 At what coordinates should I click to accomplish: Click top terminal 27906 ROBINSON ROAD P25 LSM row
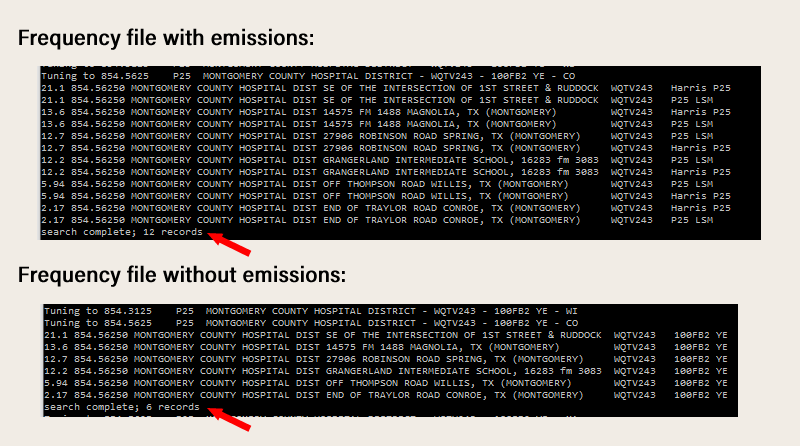click(x=377, y=136)
